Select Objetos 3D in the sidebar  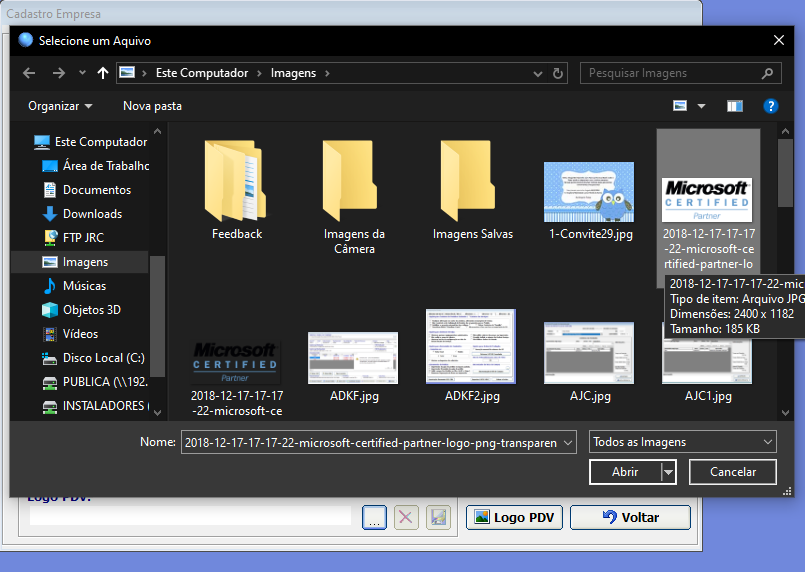[82, 310]
